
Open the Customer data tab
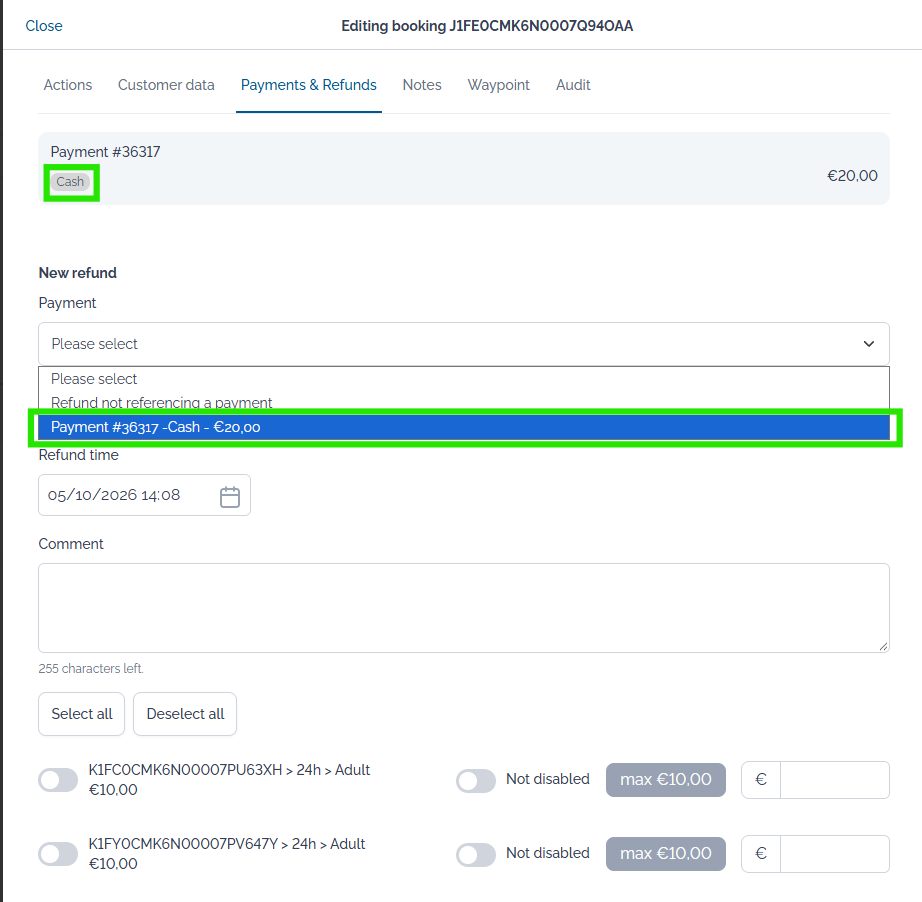click(x=166, y=85)
